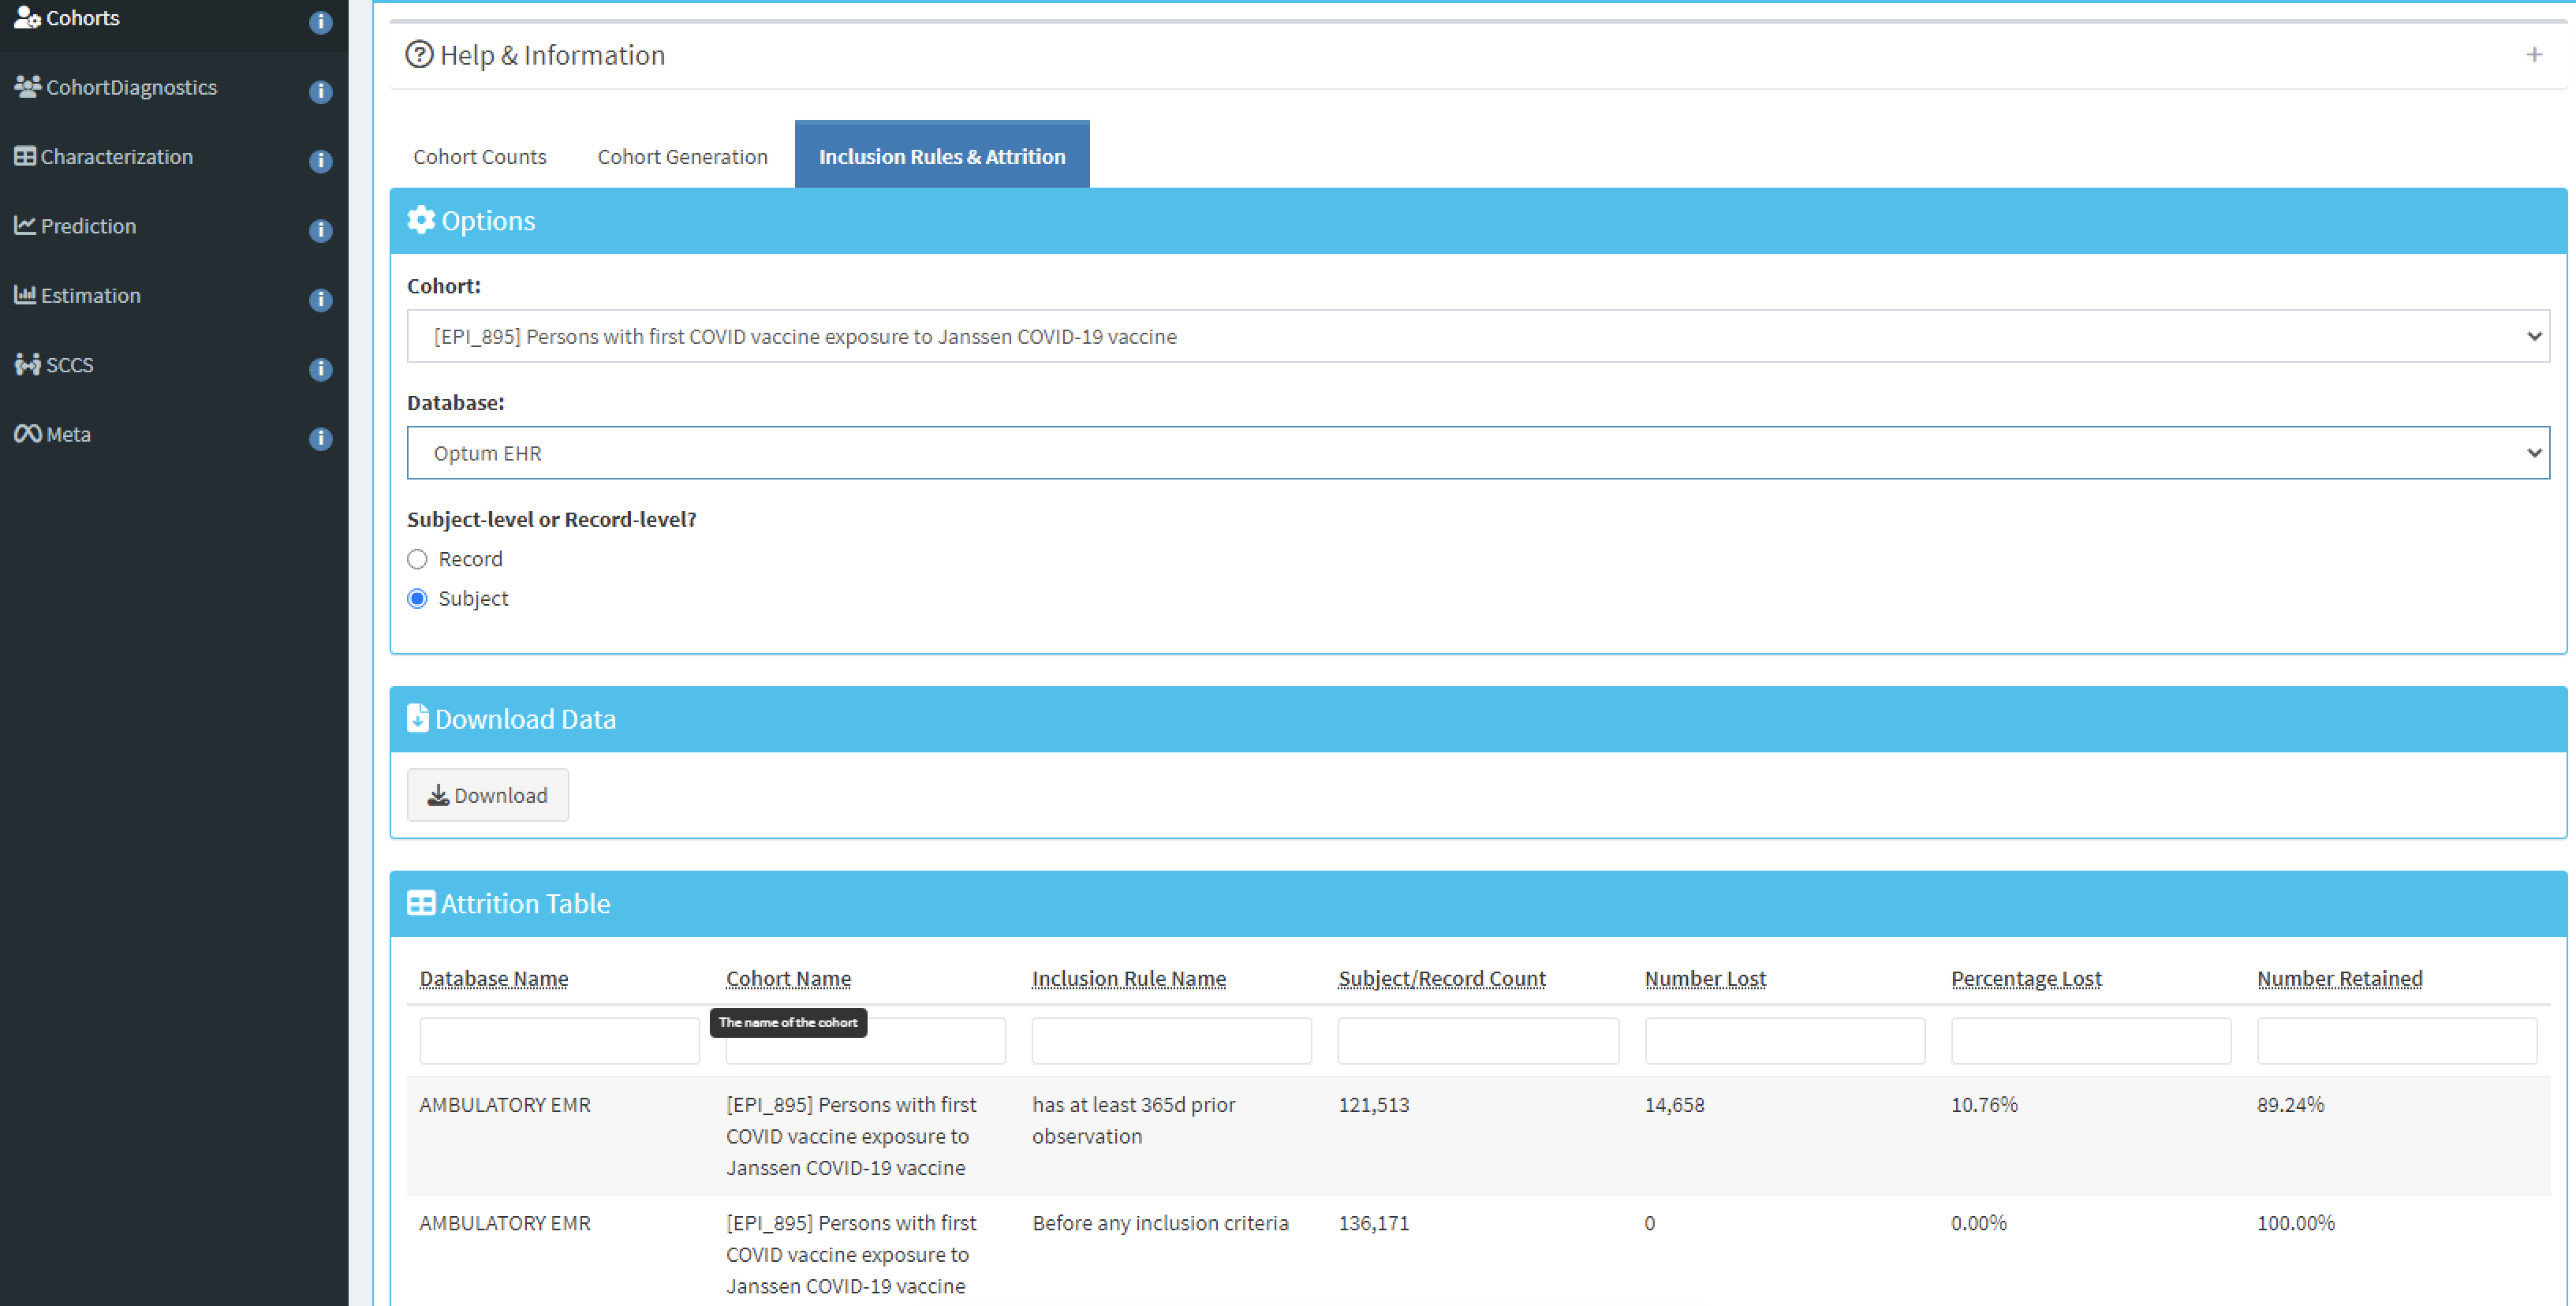Select the Record radio button
Image resolution: width=2576 pixels, height=1306 pixels.
tap(417, 558)
